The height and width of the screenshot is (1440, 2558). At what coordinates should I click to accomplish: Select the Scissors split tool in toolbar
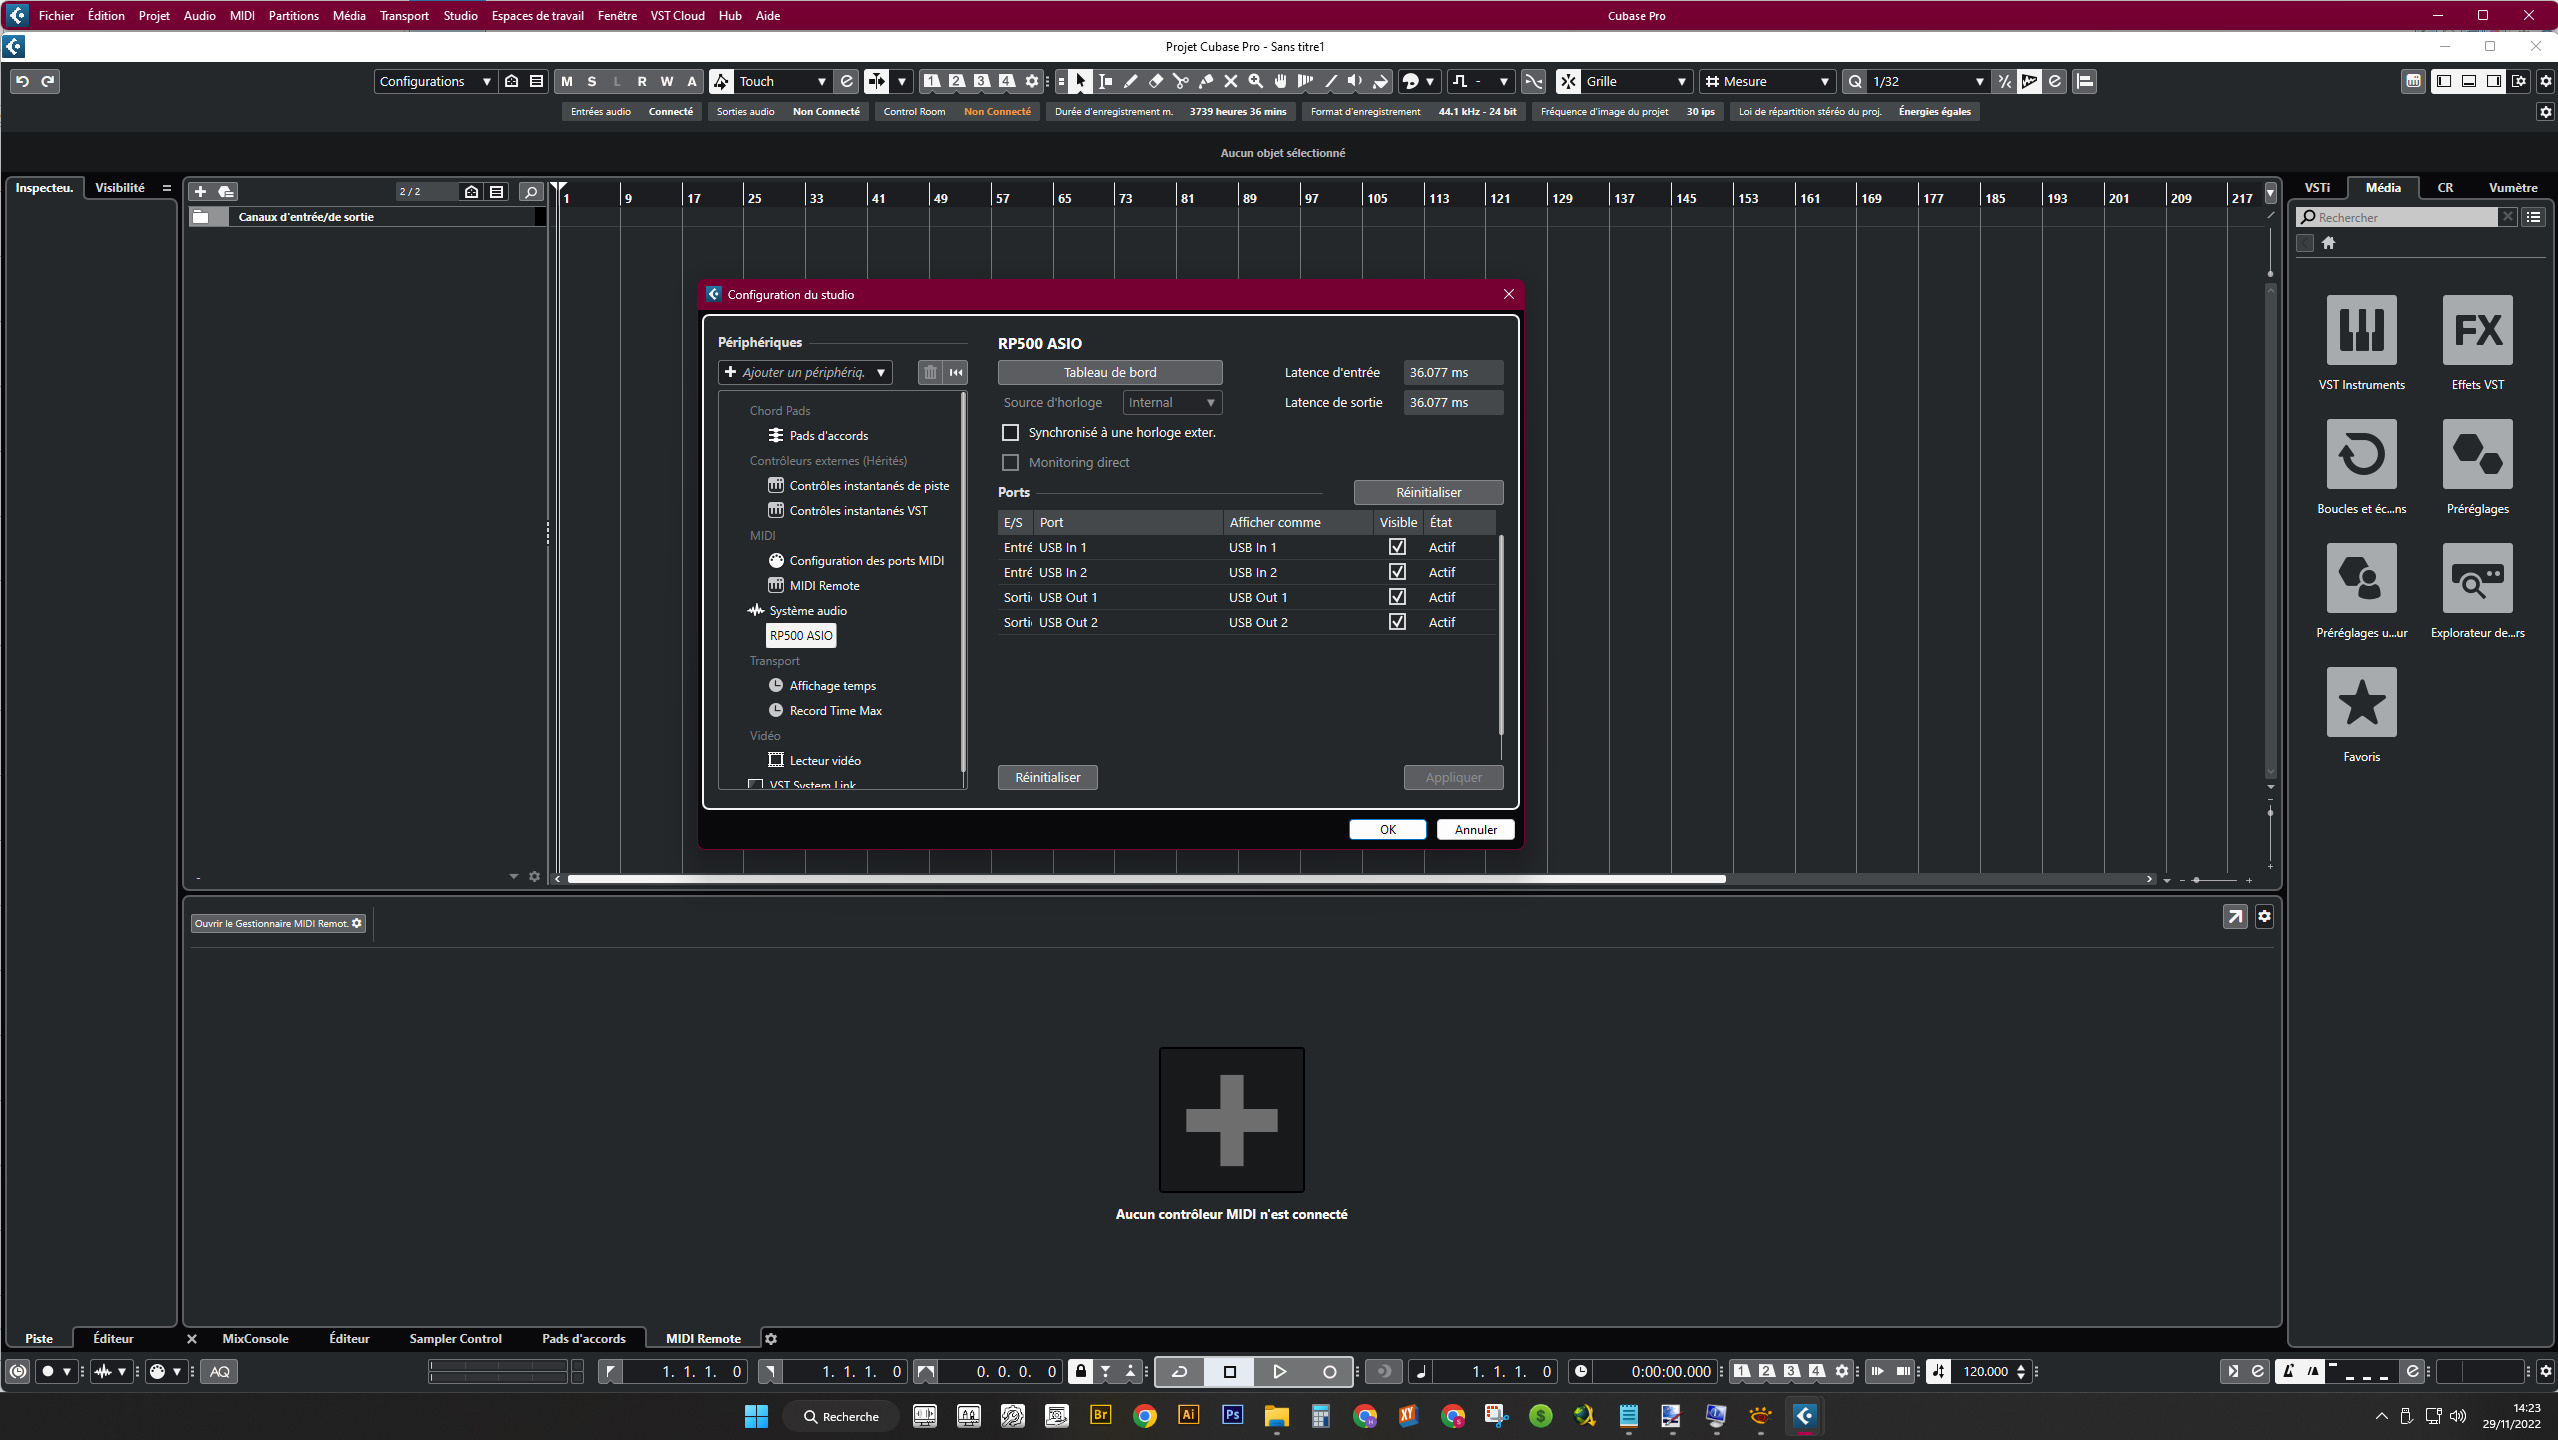click(1180, 81)
